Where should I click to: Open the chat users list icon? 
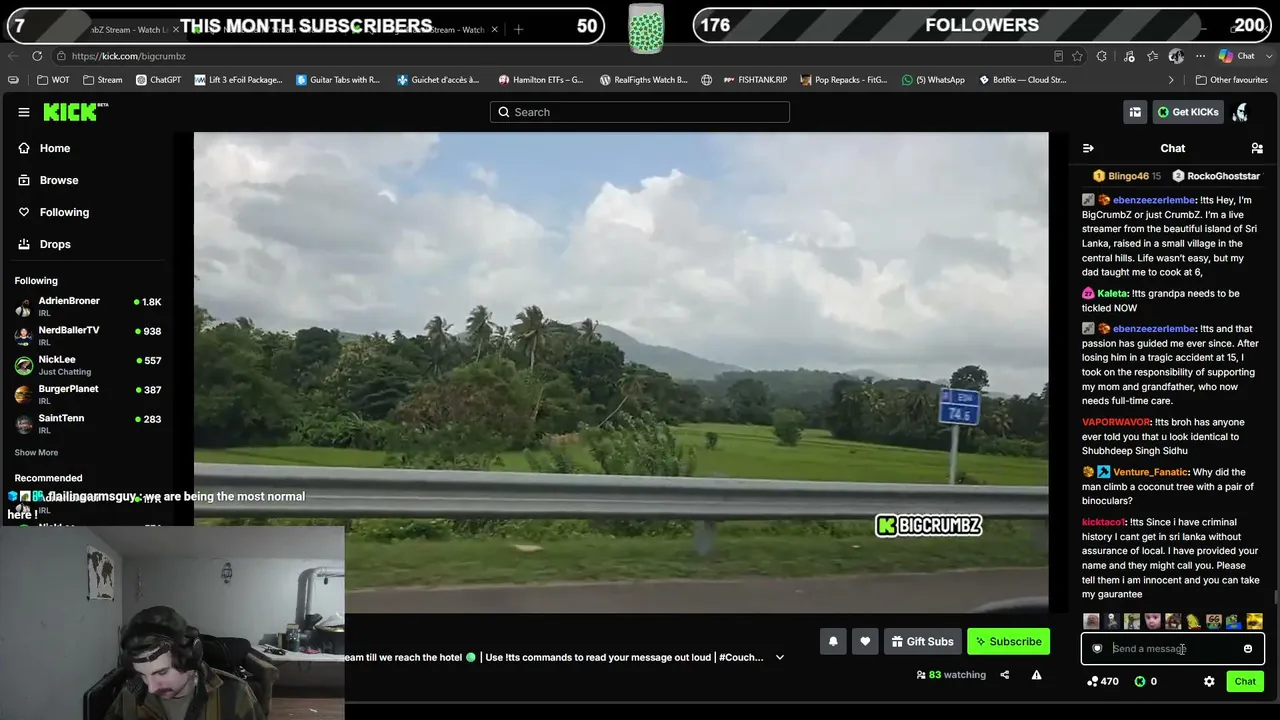pyautogui.click(x=1257, y=148)
